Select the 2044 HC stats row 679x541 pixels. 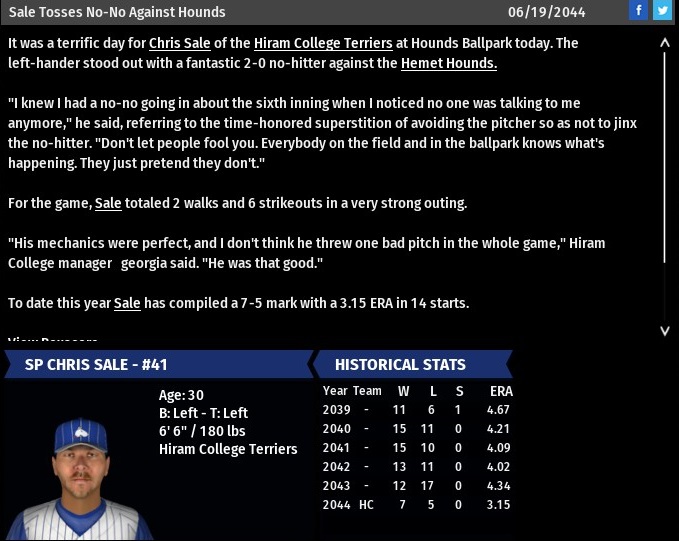416,505
